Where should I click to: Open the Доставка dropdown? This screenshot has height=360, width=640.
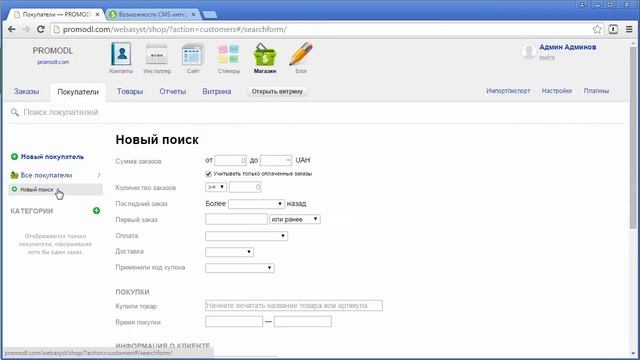(229, 252)
